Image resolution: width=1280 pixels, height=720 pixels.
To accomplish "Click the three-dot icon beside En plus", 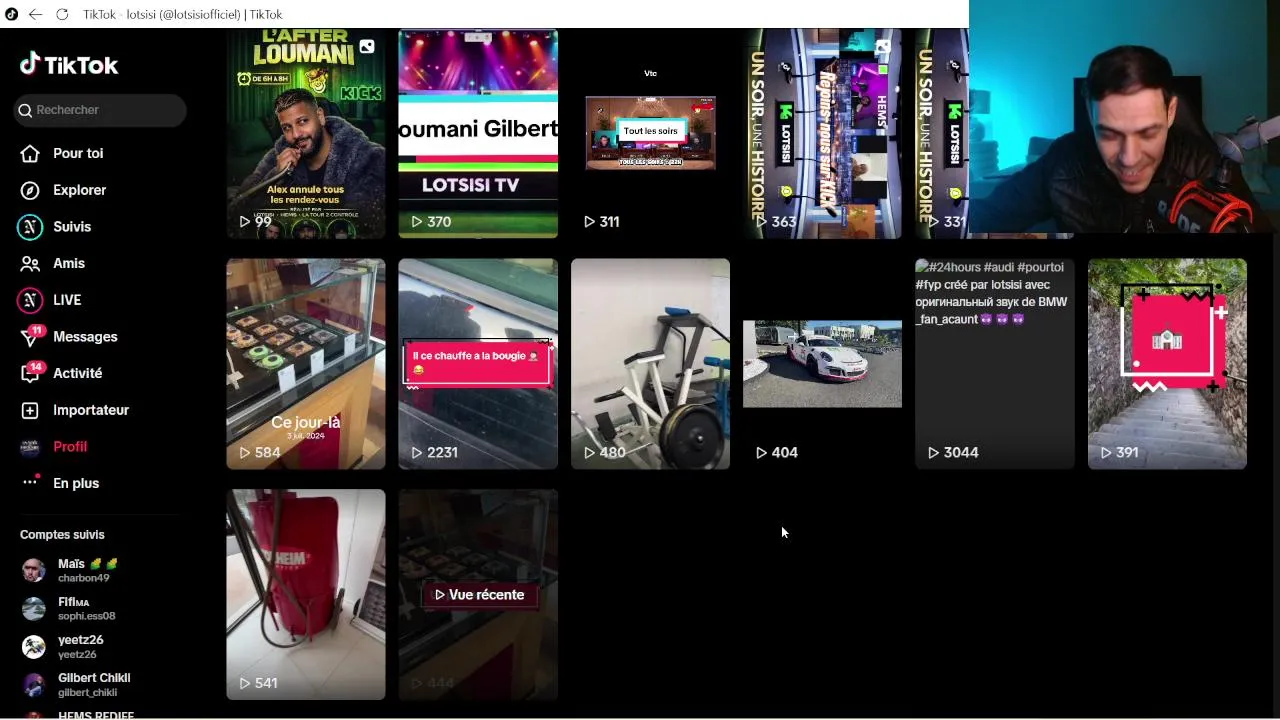I will click(30, 482).
